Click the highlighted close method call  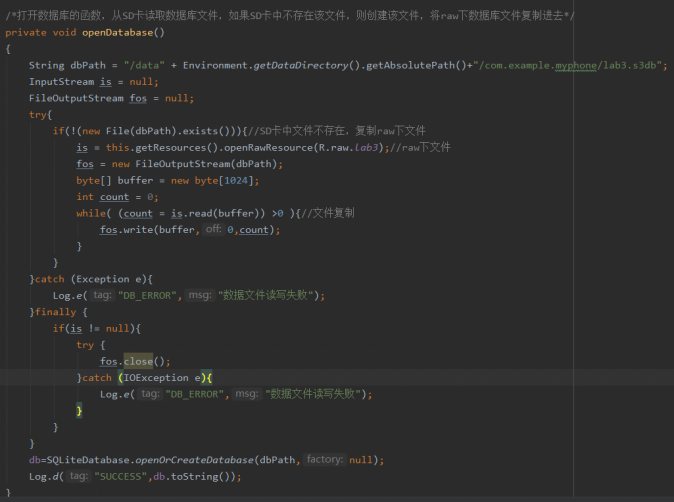click(138, 361)
